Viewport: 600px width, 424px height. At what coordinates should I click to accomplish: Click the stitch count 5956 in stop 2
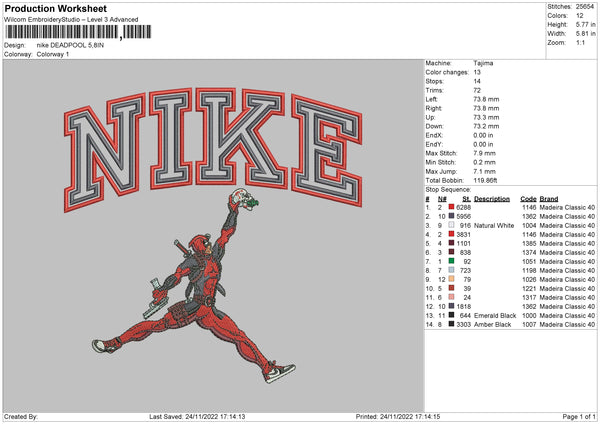point(463,217)
